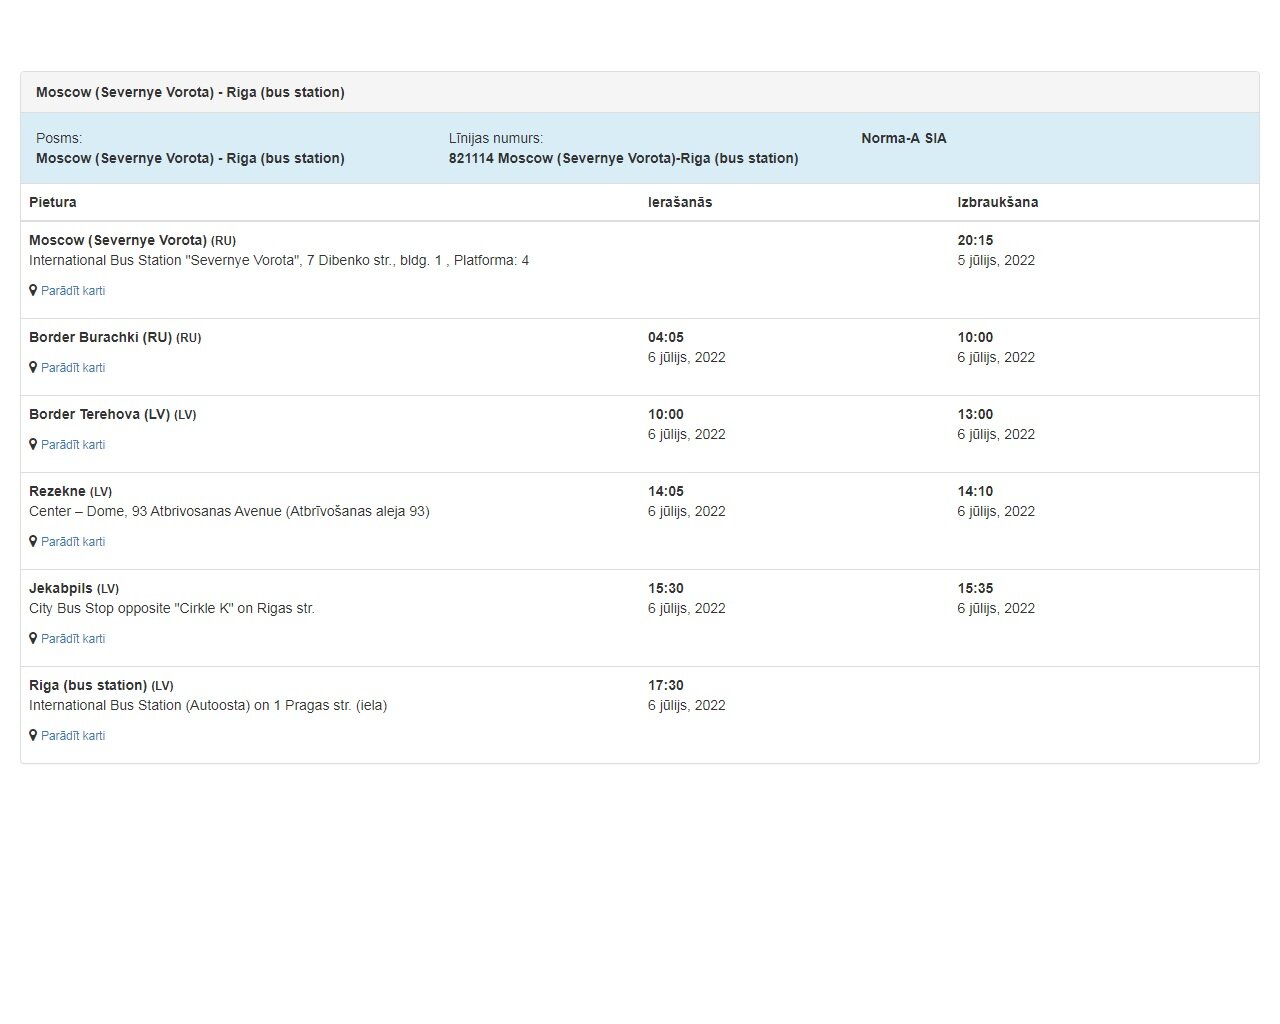Screen dimensions: 1280x1024
Task: Click map pin icon under Border Terehova
Action: point(33,445)
